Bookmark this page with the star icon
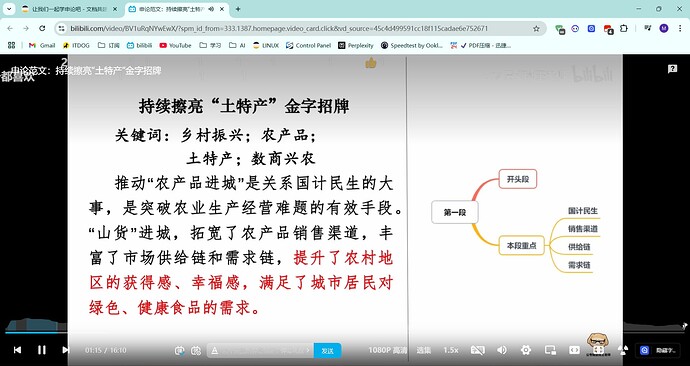This screenshot has width=690, height=366. (x=536, y=29)
